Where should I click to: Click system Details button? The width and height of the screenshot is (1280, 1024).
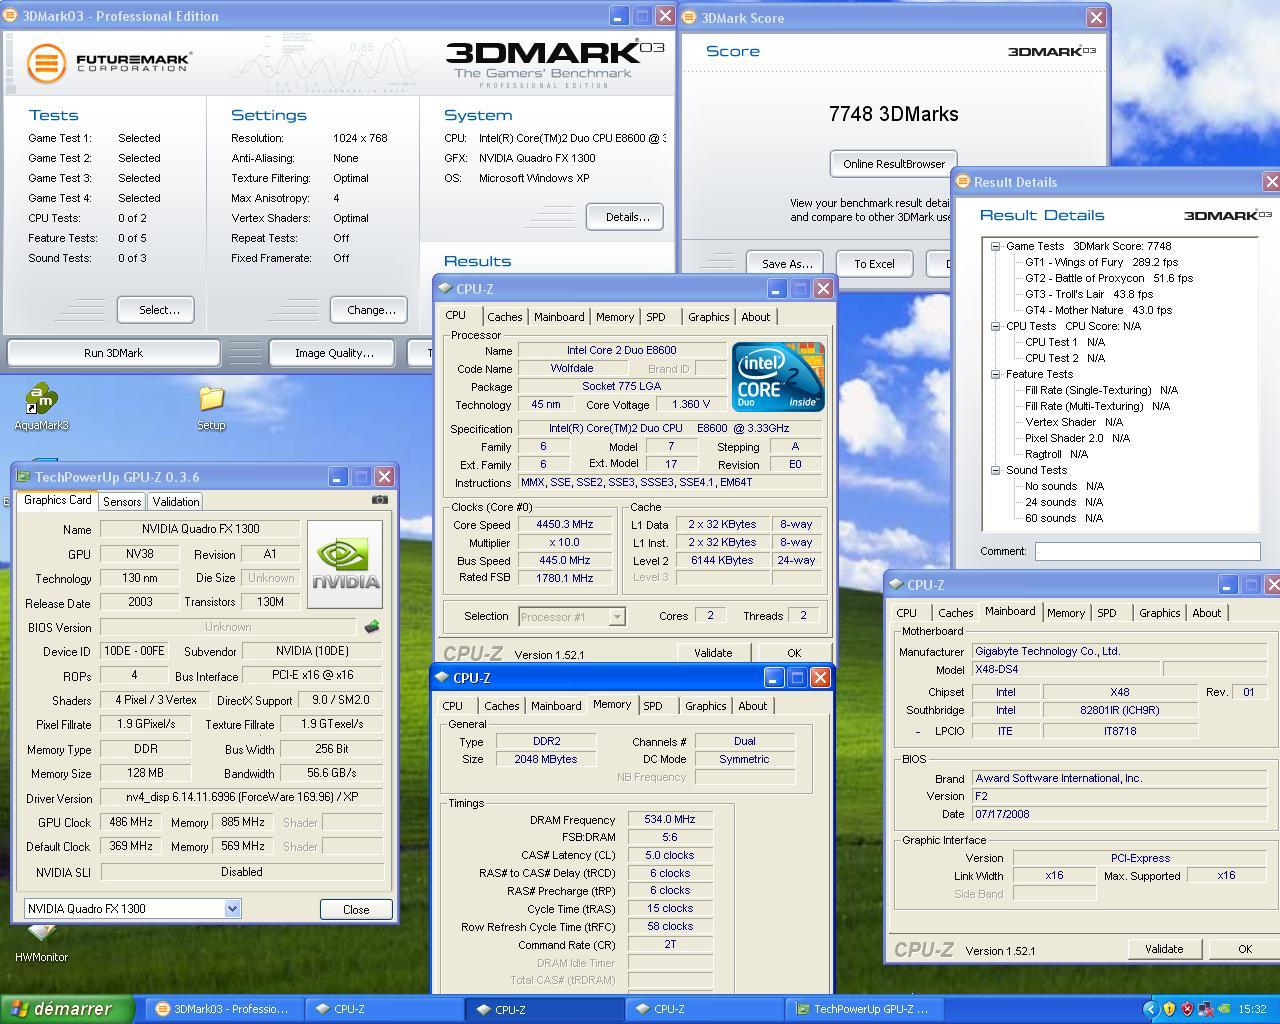[627, 217]
